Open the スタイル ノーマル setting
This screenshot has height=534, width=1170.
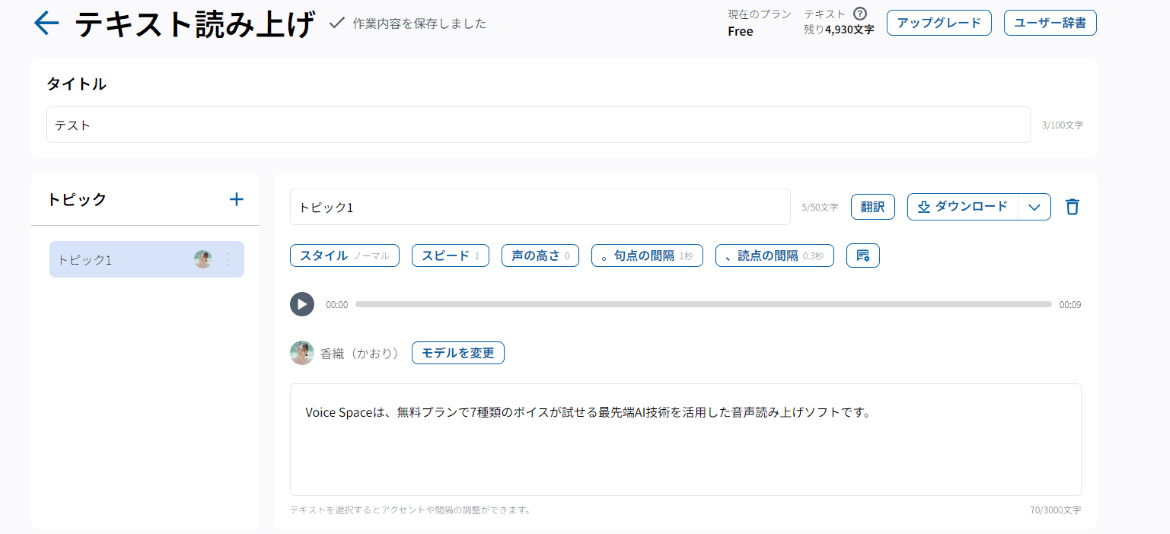pyautogui.click(x=345, y=256)
